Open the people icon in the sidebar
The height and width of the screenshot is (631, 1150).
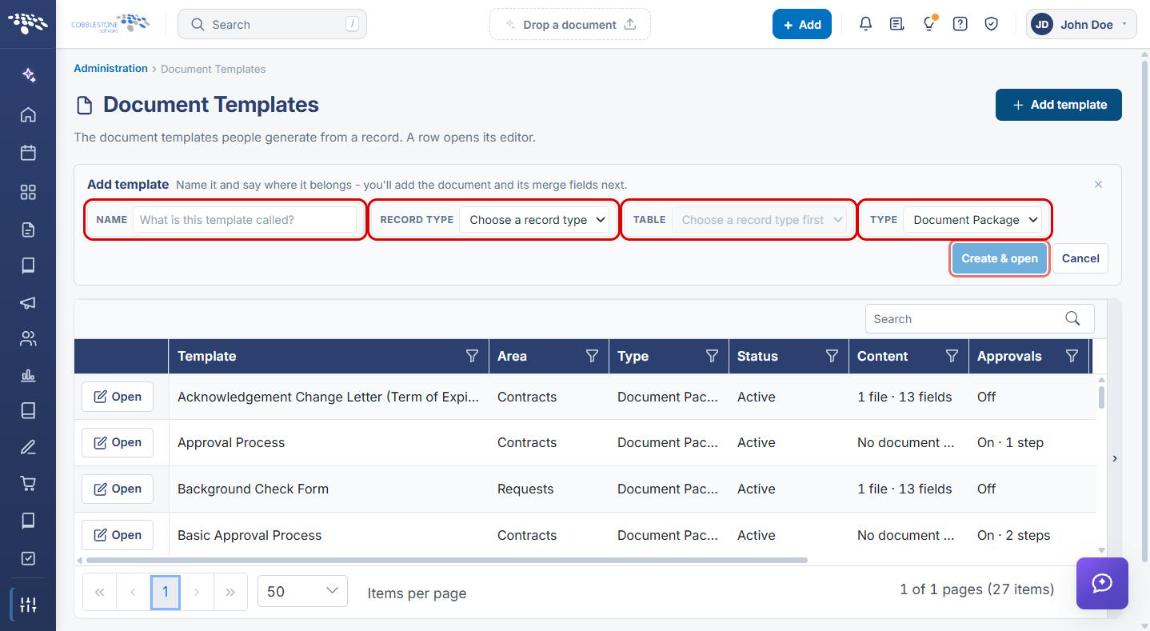point(28,338)
